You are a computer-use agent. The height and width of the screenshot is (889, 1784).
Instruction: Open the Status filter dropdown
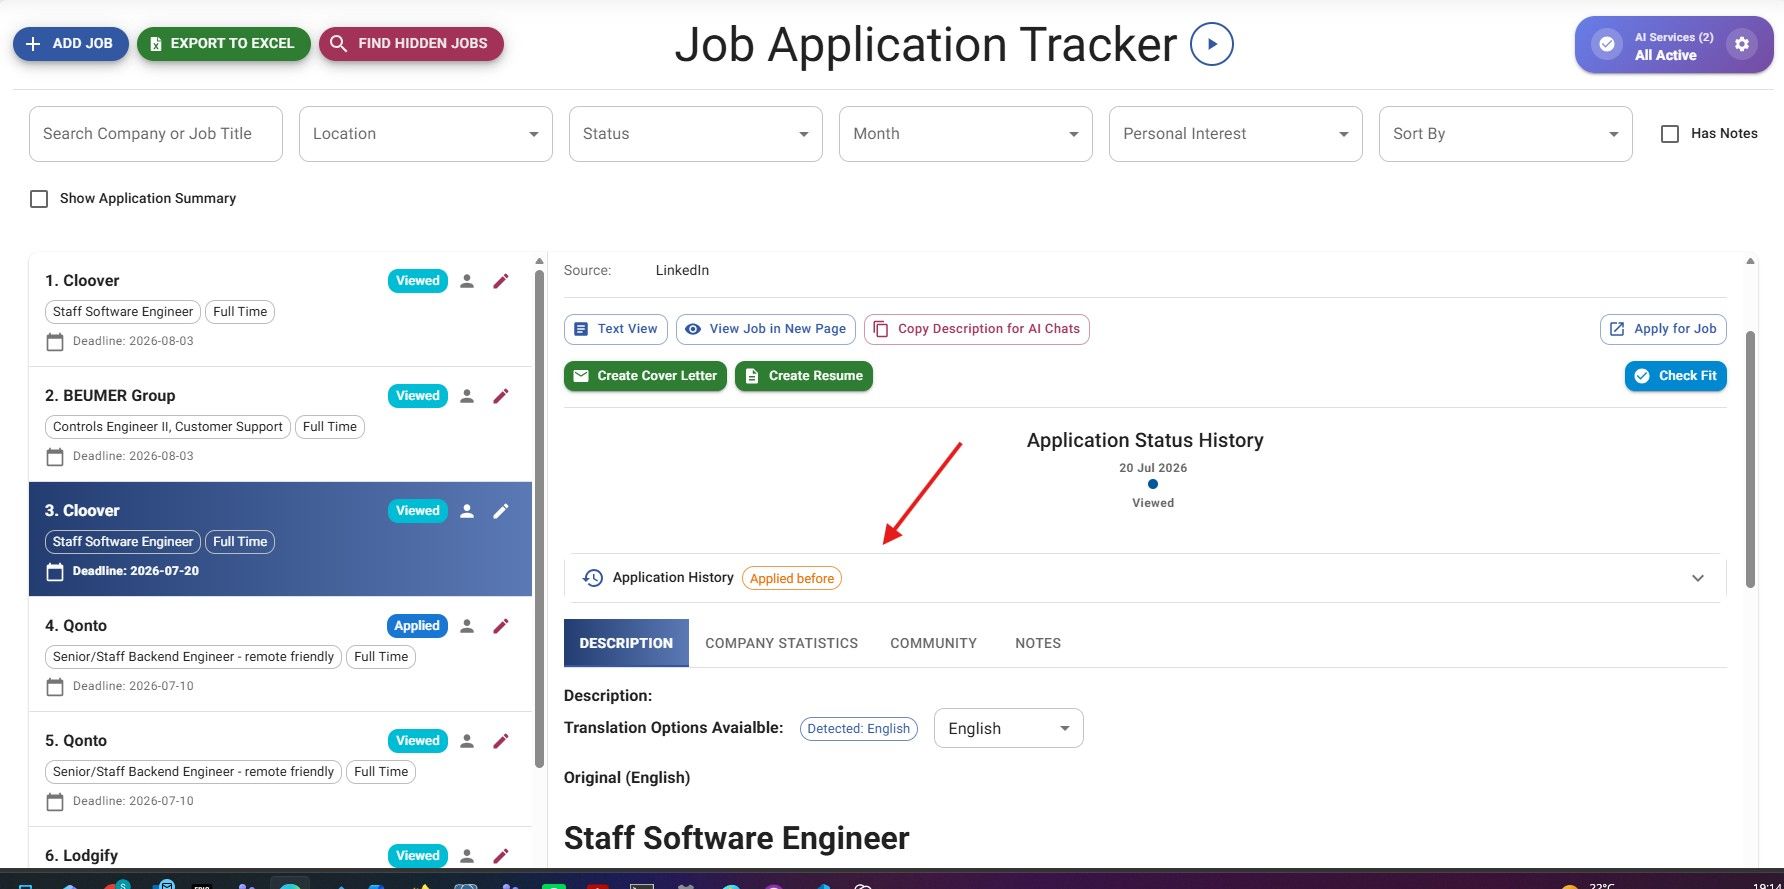pyautogui.click(x=696, y=134)
